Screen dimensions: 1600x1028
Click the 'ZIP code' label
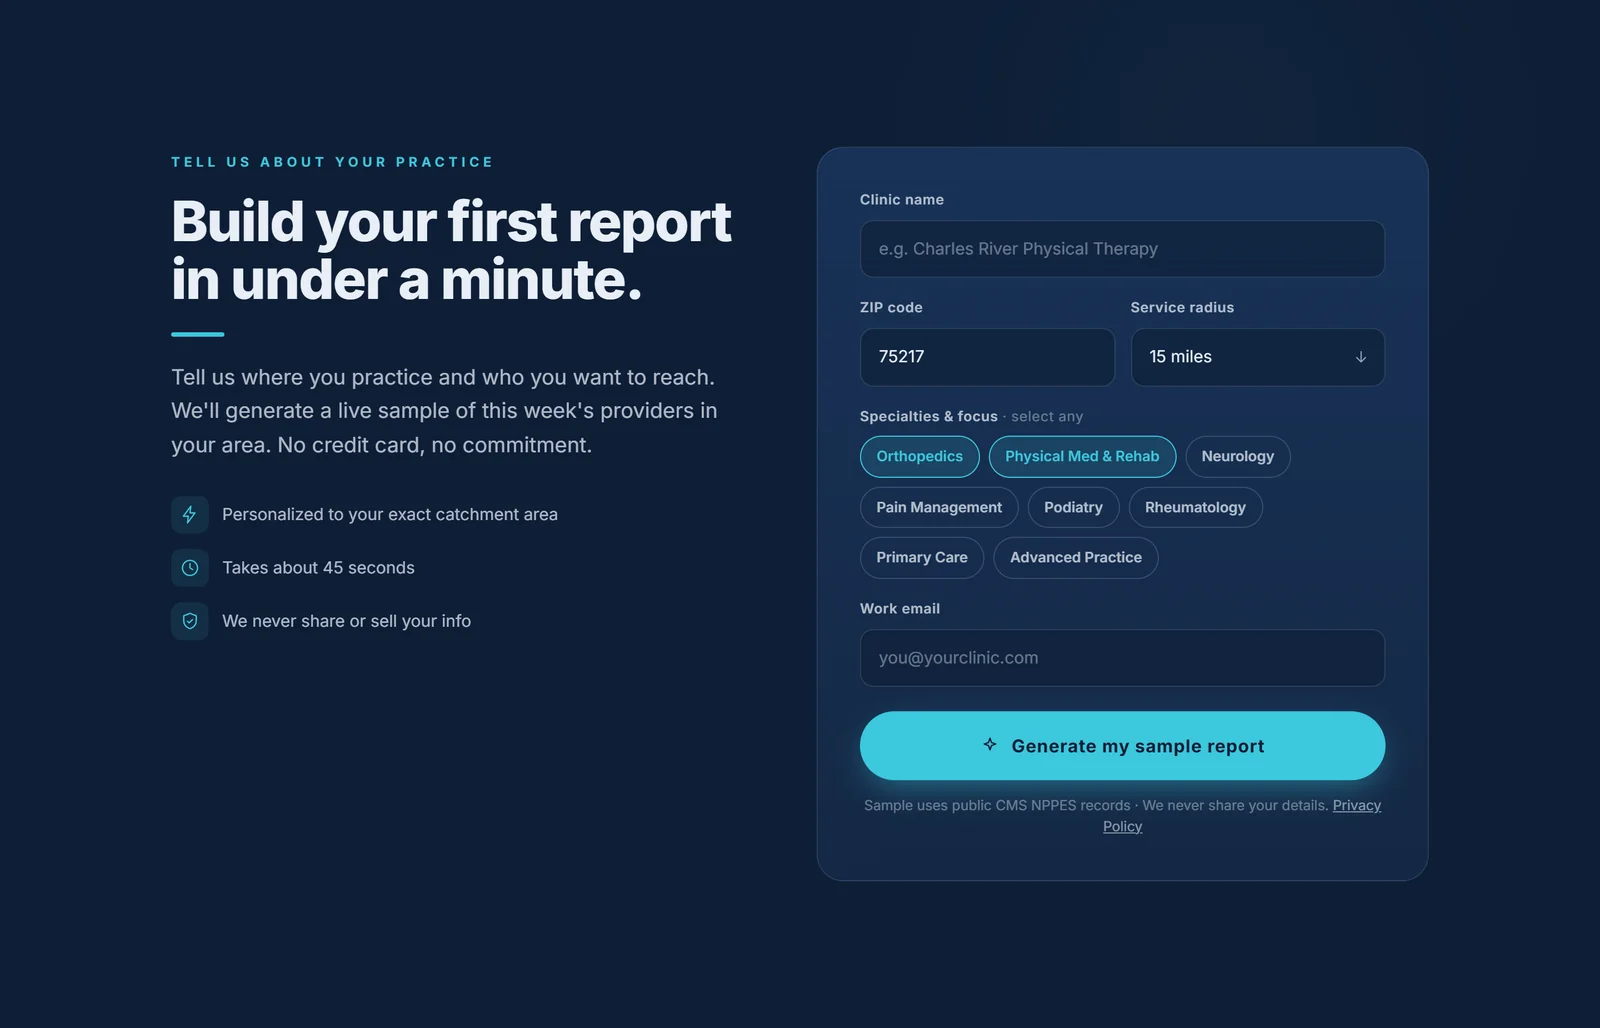click(x=891, y=308)
